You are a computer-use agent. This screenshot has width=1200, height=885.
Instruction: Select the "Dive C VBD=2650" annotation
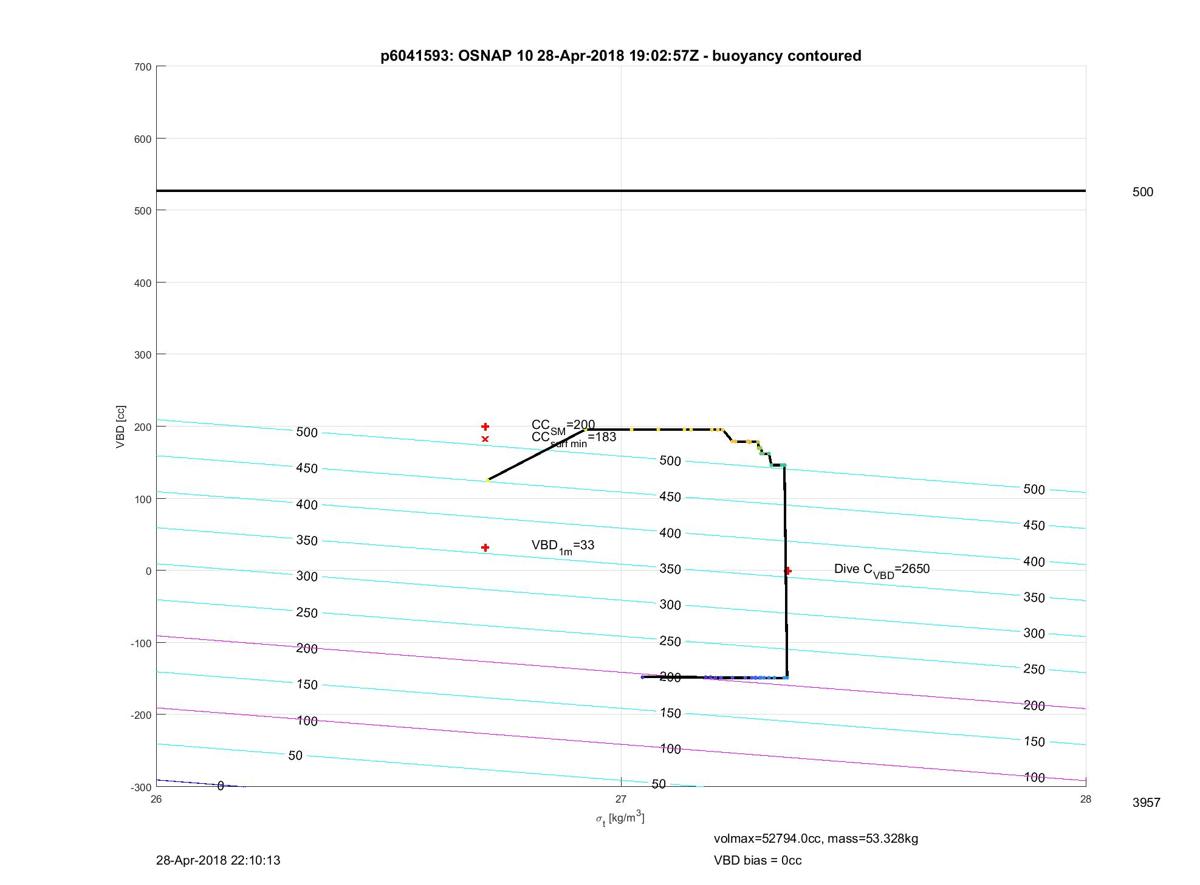point(882,569)
